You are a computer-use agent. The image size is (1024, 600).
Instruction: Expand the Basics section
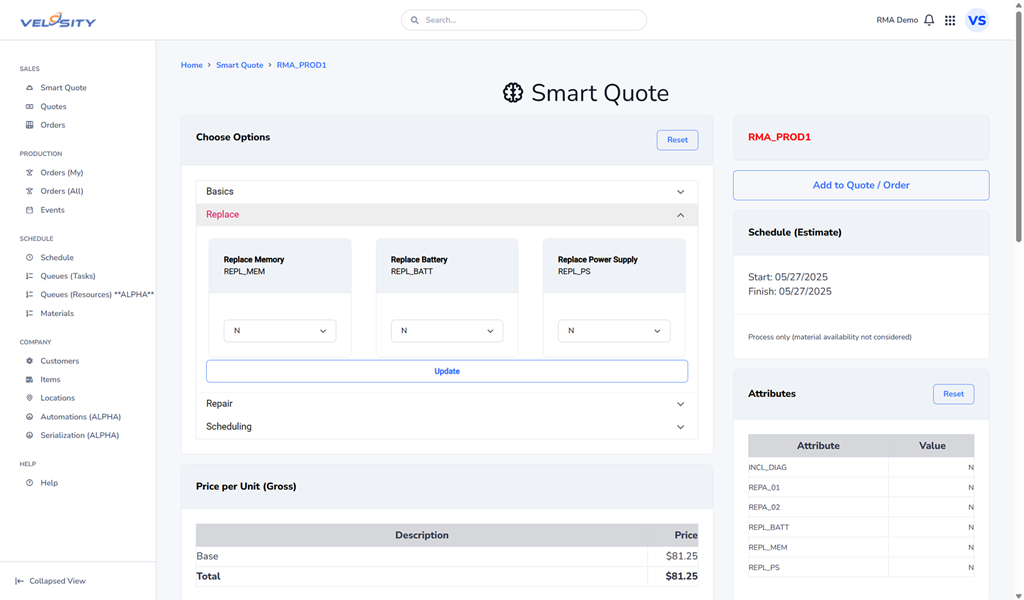tap(446, 192)
